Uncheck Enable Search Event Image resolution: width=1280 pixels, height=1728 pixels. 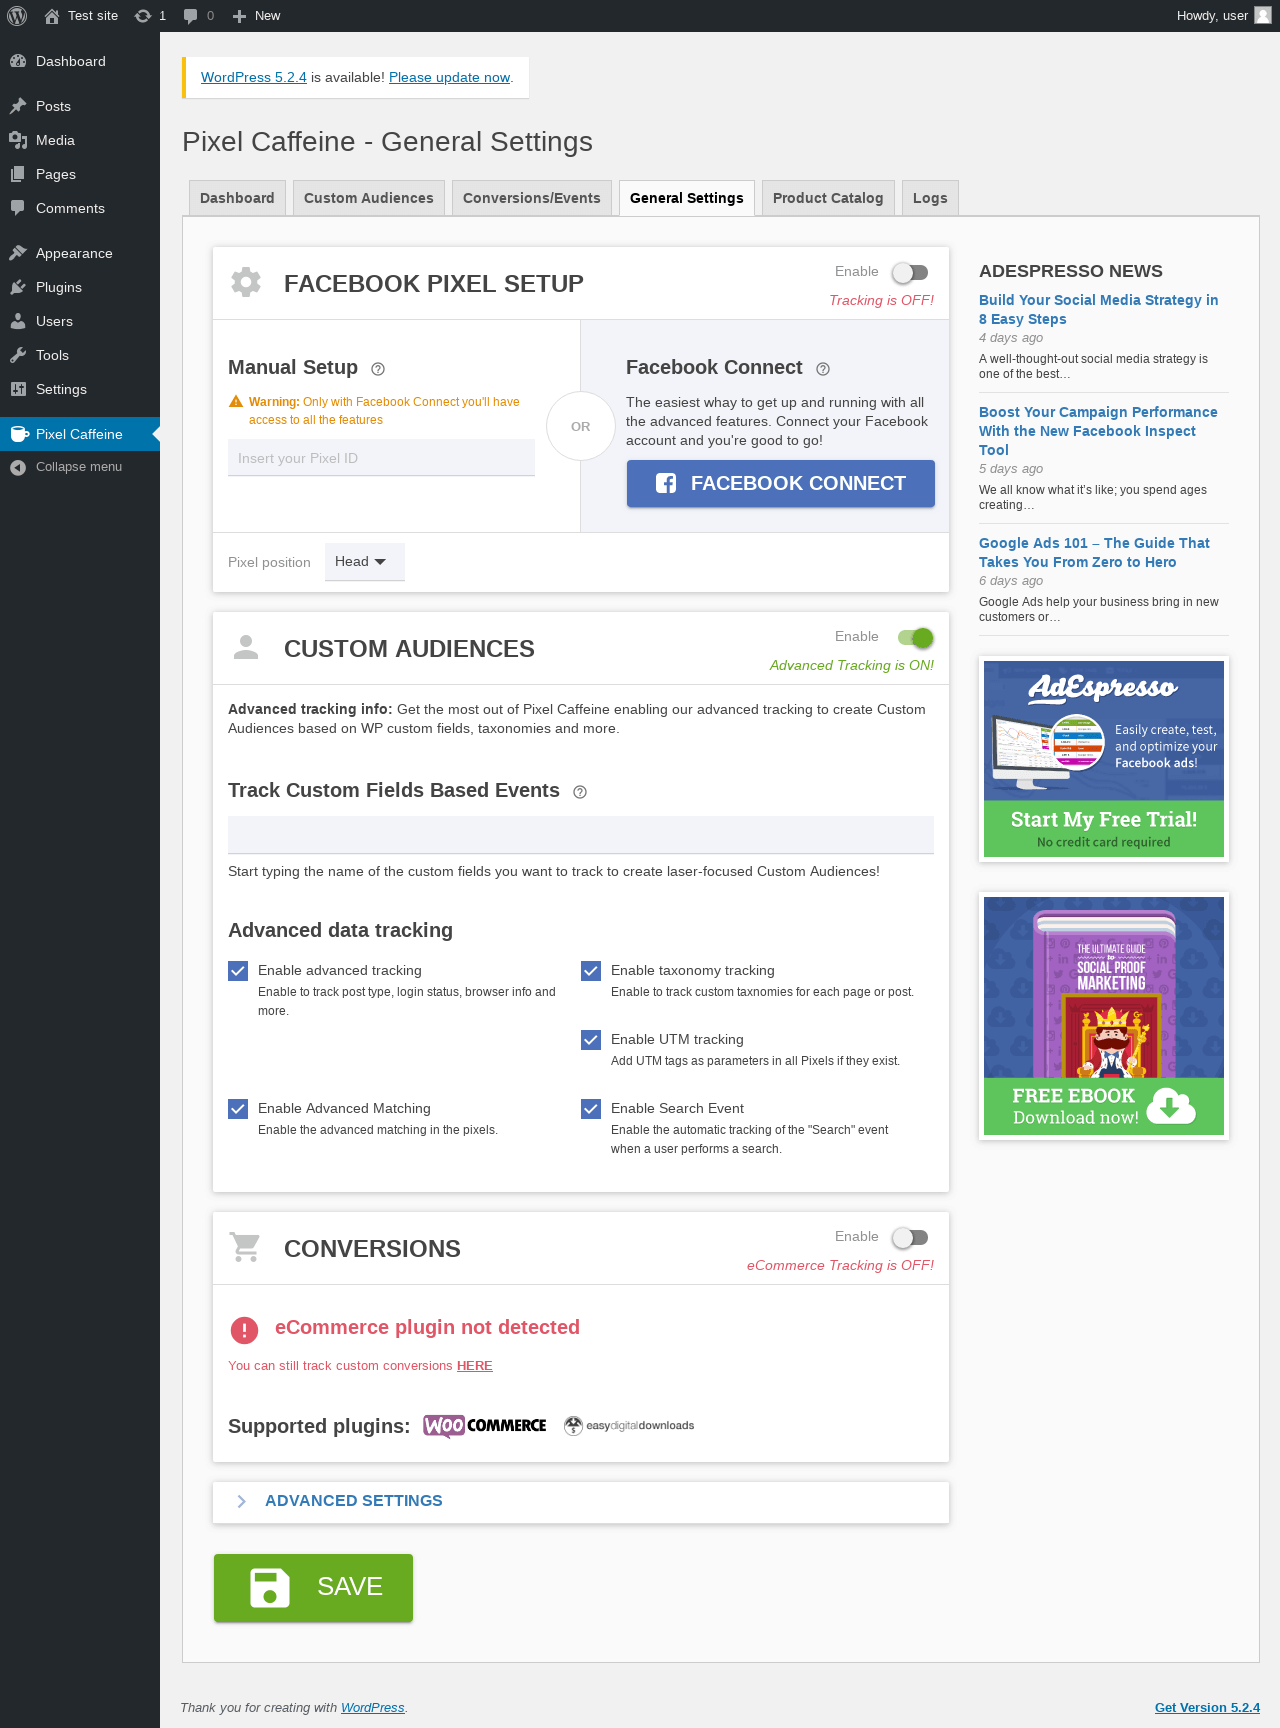click(x=591, y=1108)
